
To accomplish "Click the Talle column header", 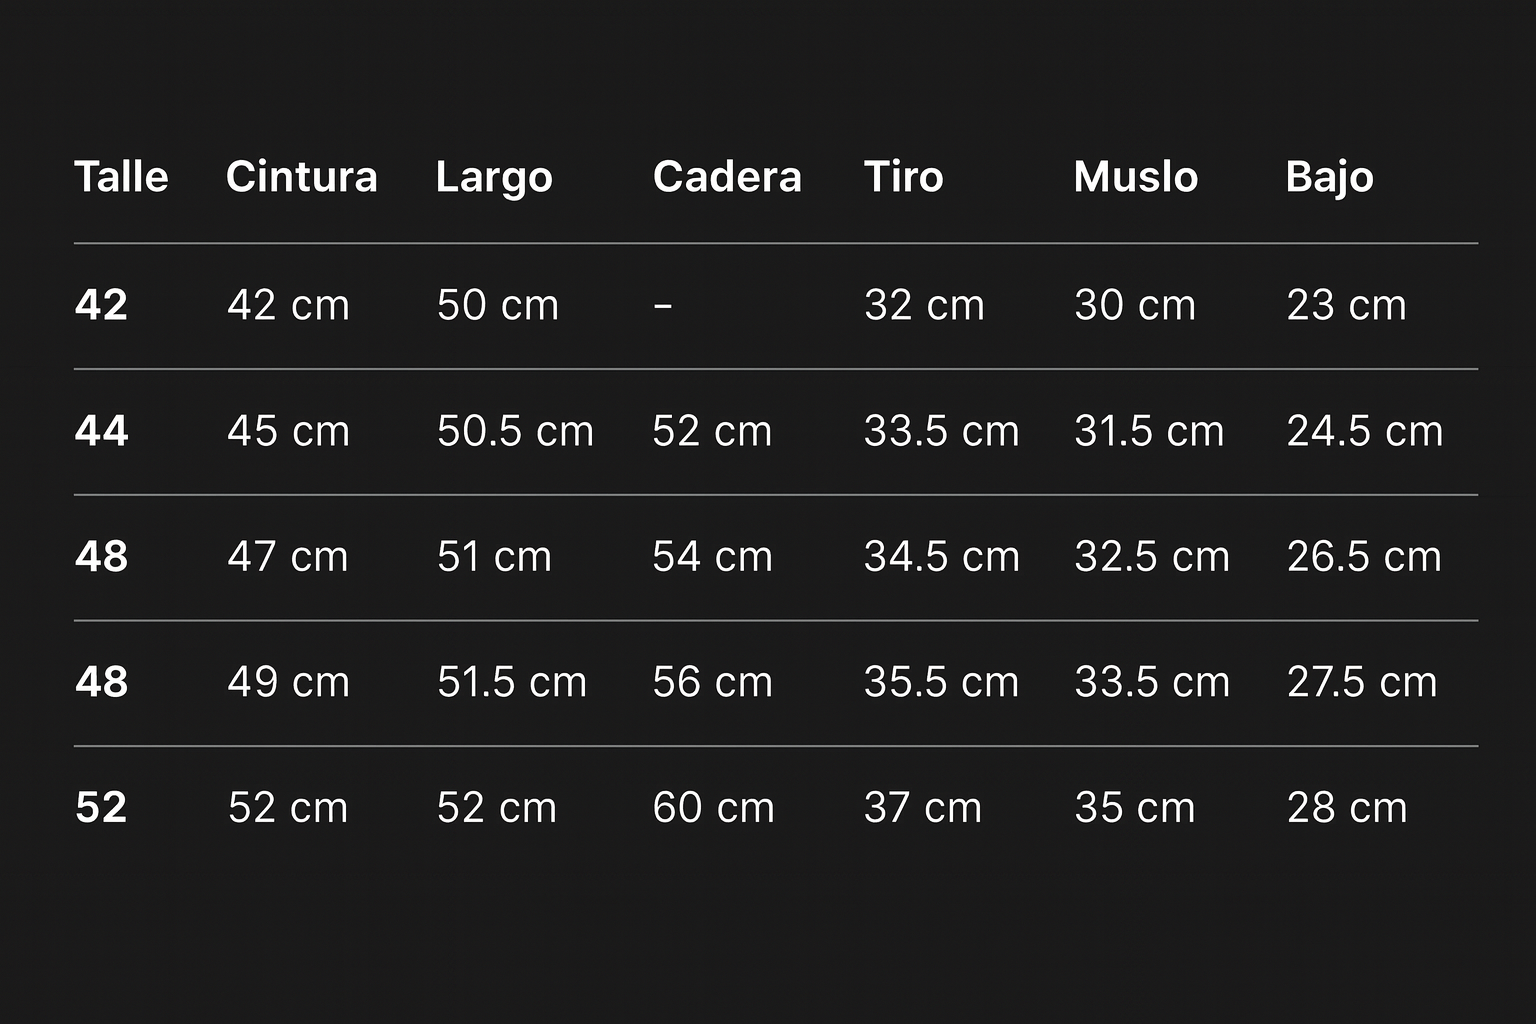I will [121, 177].
